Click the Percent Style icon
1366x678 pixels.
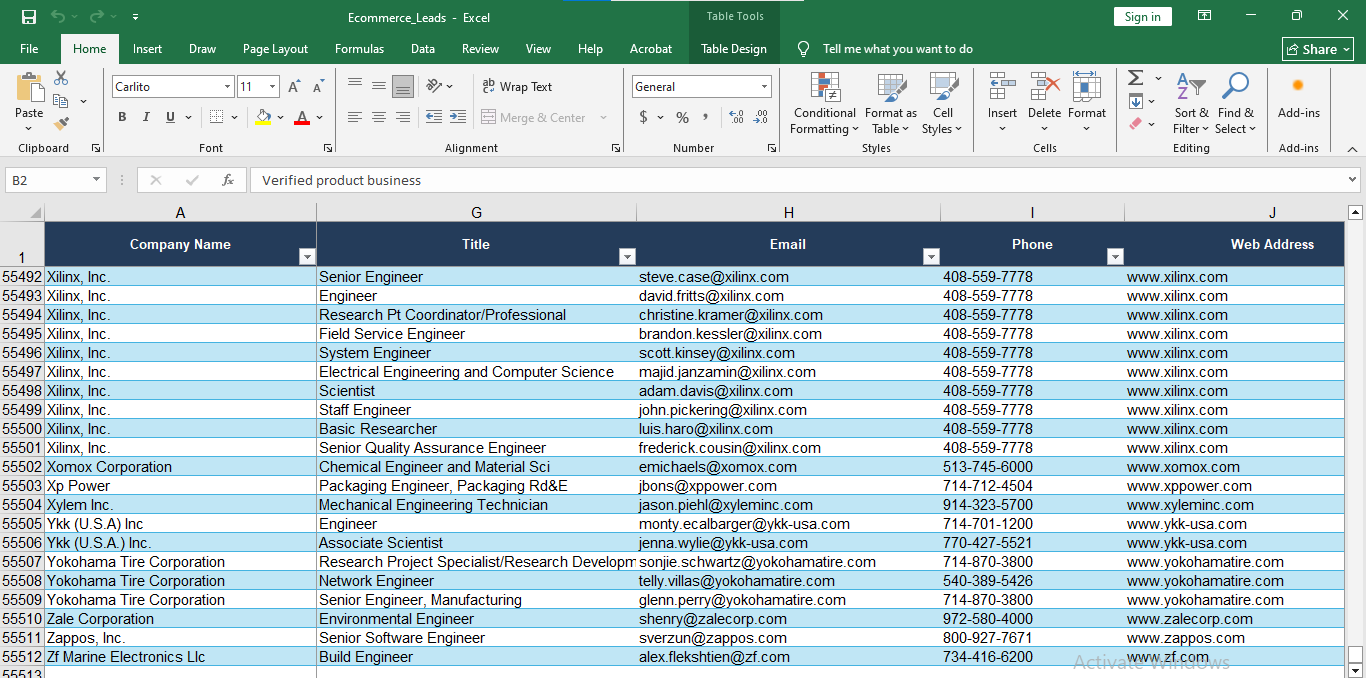(x=682, y=117)
